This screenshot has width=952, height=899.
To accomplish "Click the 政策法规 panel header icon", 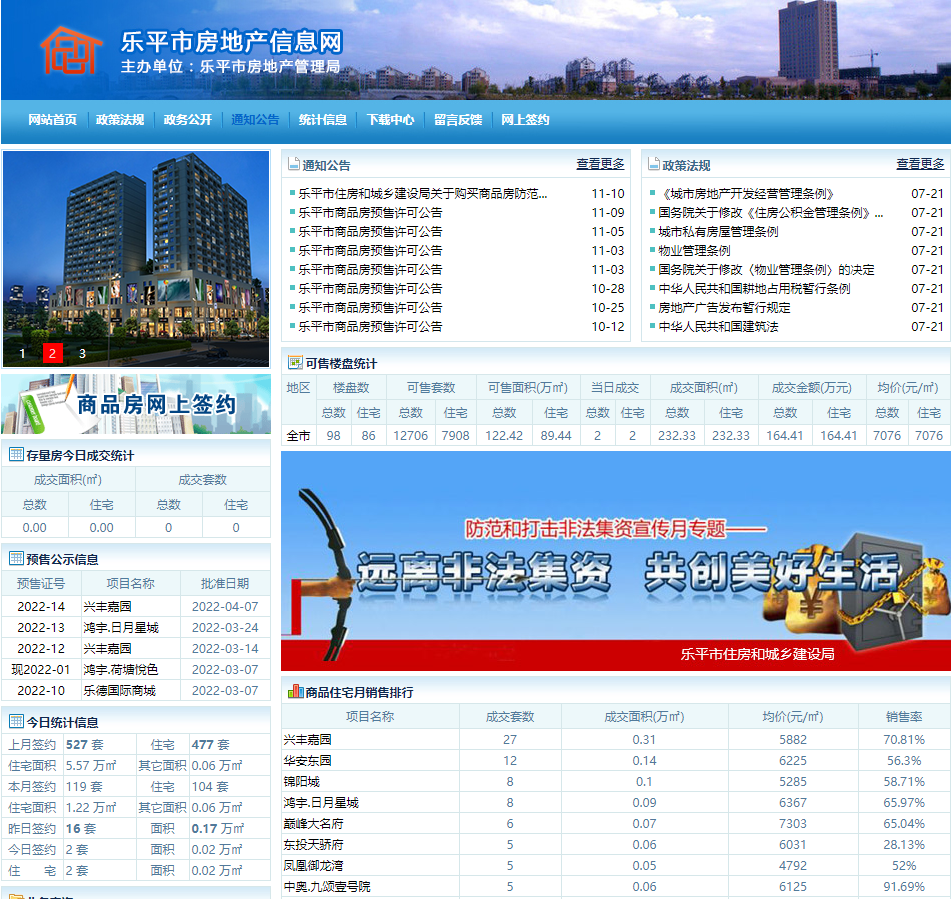I will 654,165.
